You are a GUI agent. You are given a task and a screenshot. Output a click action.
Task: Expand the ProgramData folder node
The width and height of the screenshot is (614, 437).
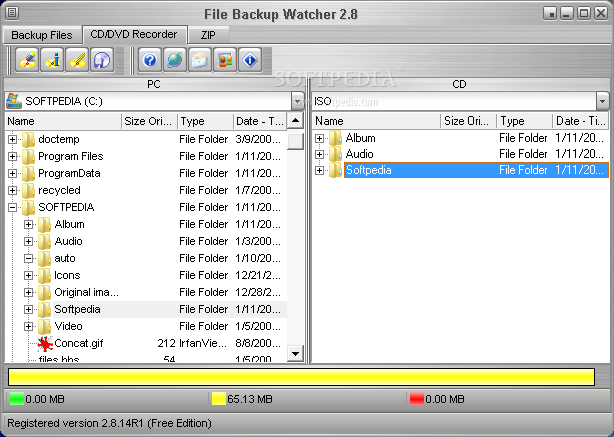[x=13, y=173]
